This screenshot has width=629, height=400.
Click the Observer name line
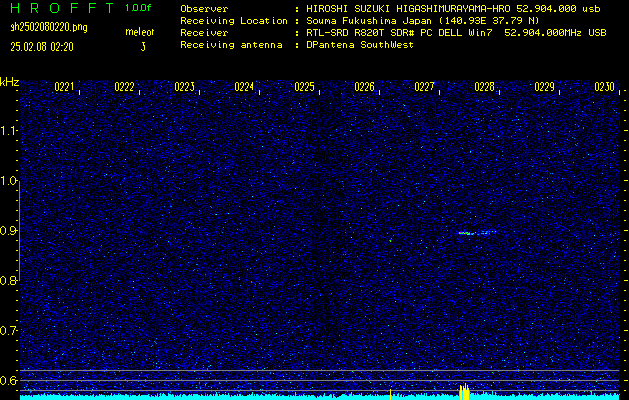392,8
